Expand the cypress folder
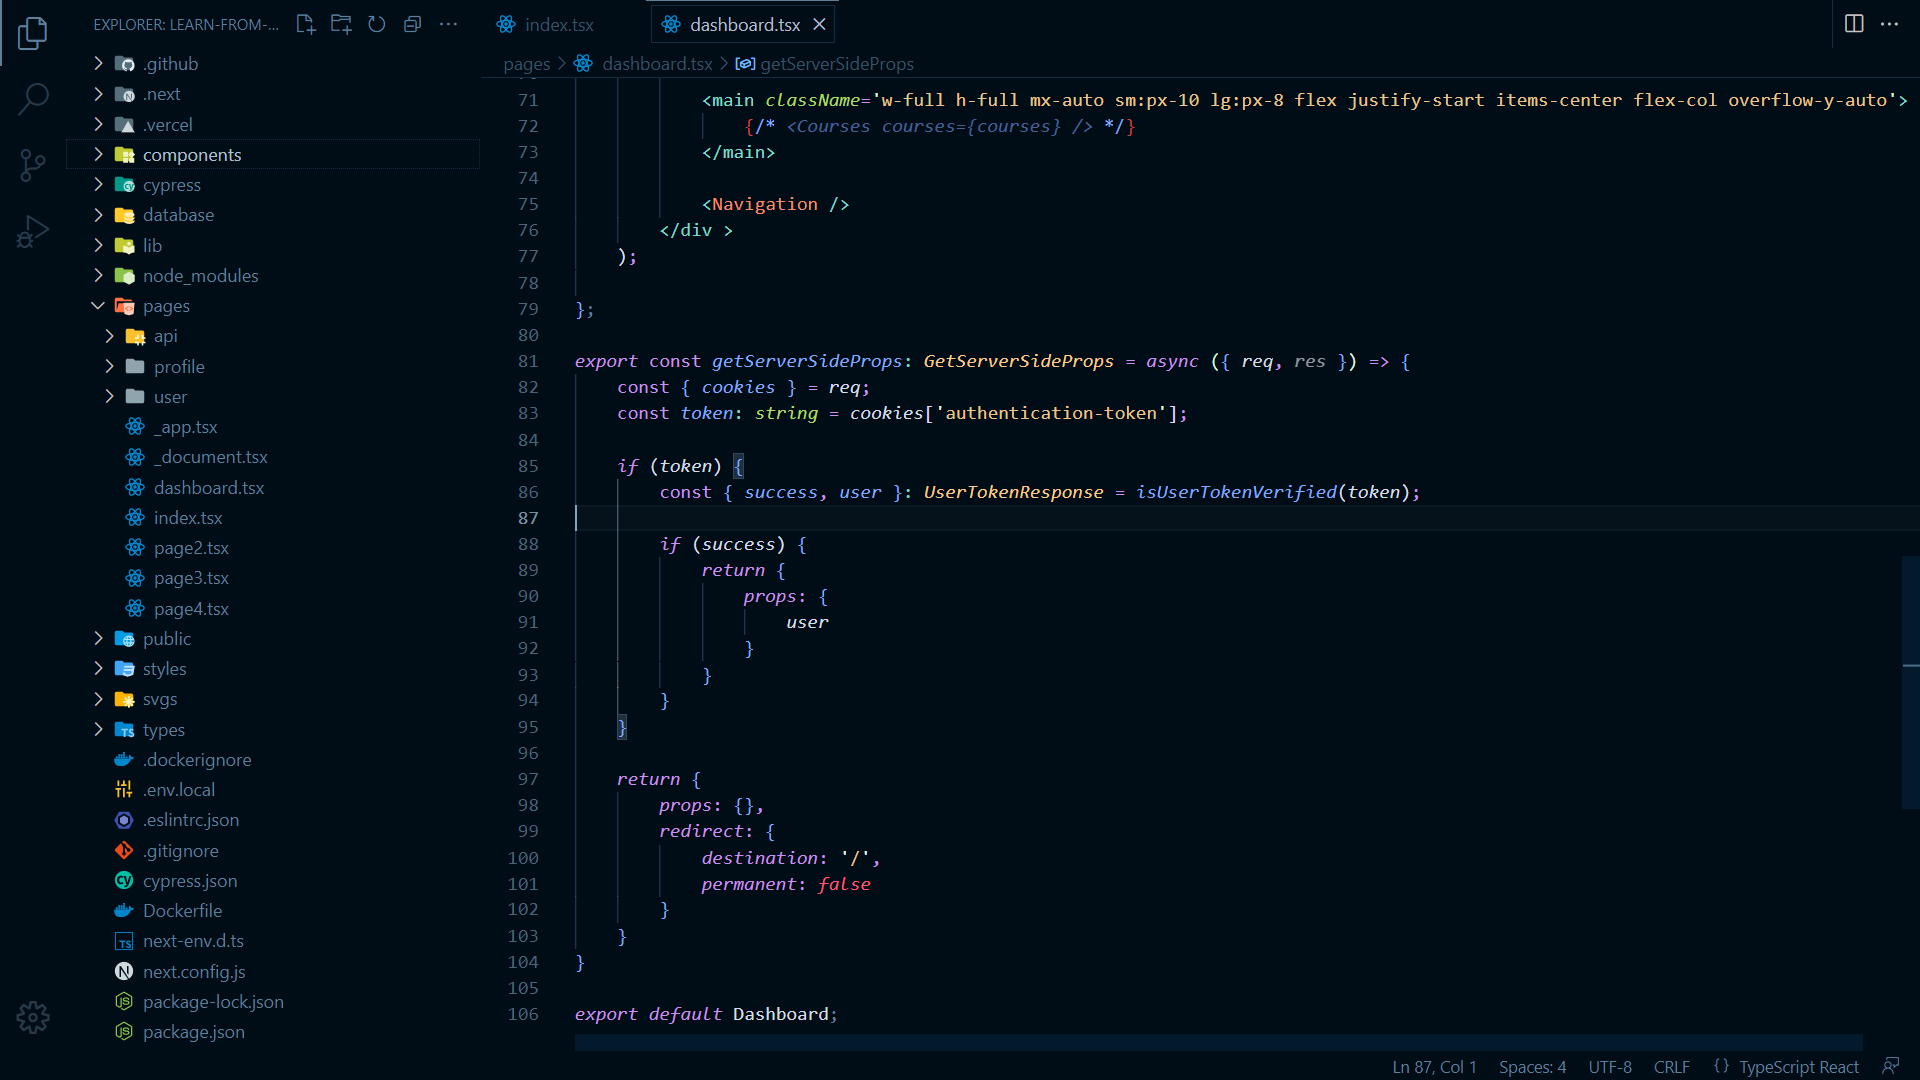1920x1080 pixels. pos(273,185)
